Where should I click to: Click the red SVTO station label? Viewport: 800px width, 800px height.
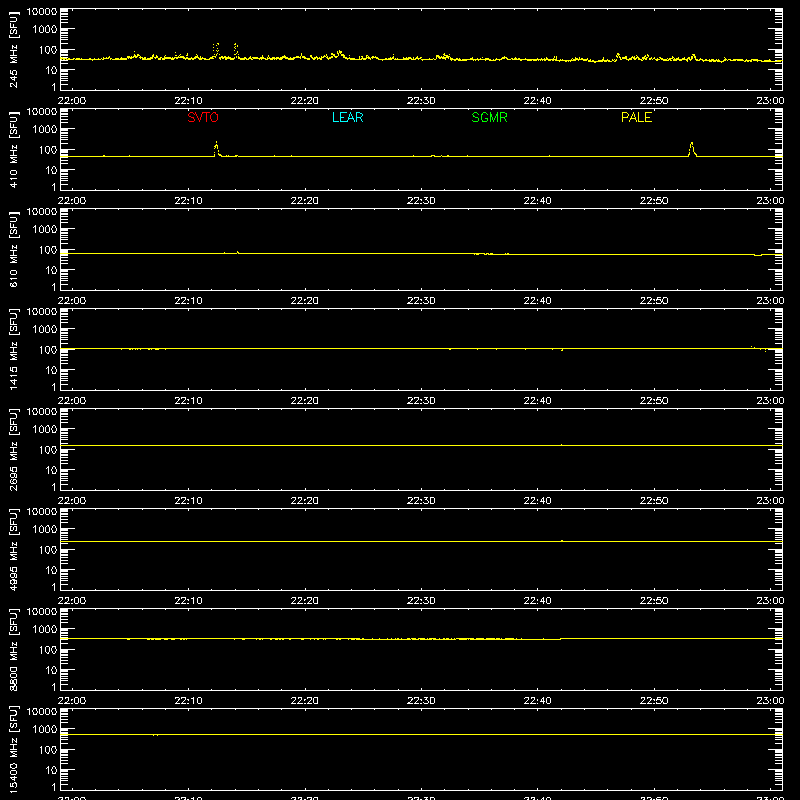pos(203,117)
